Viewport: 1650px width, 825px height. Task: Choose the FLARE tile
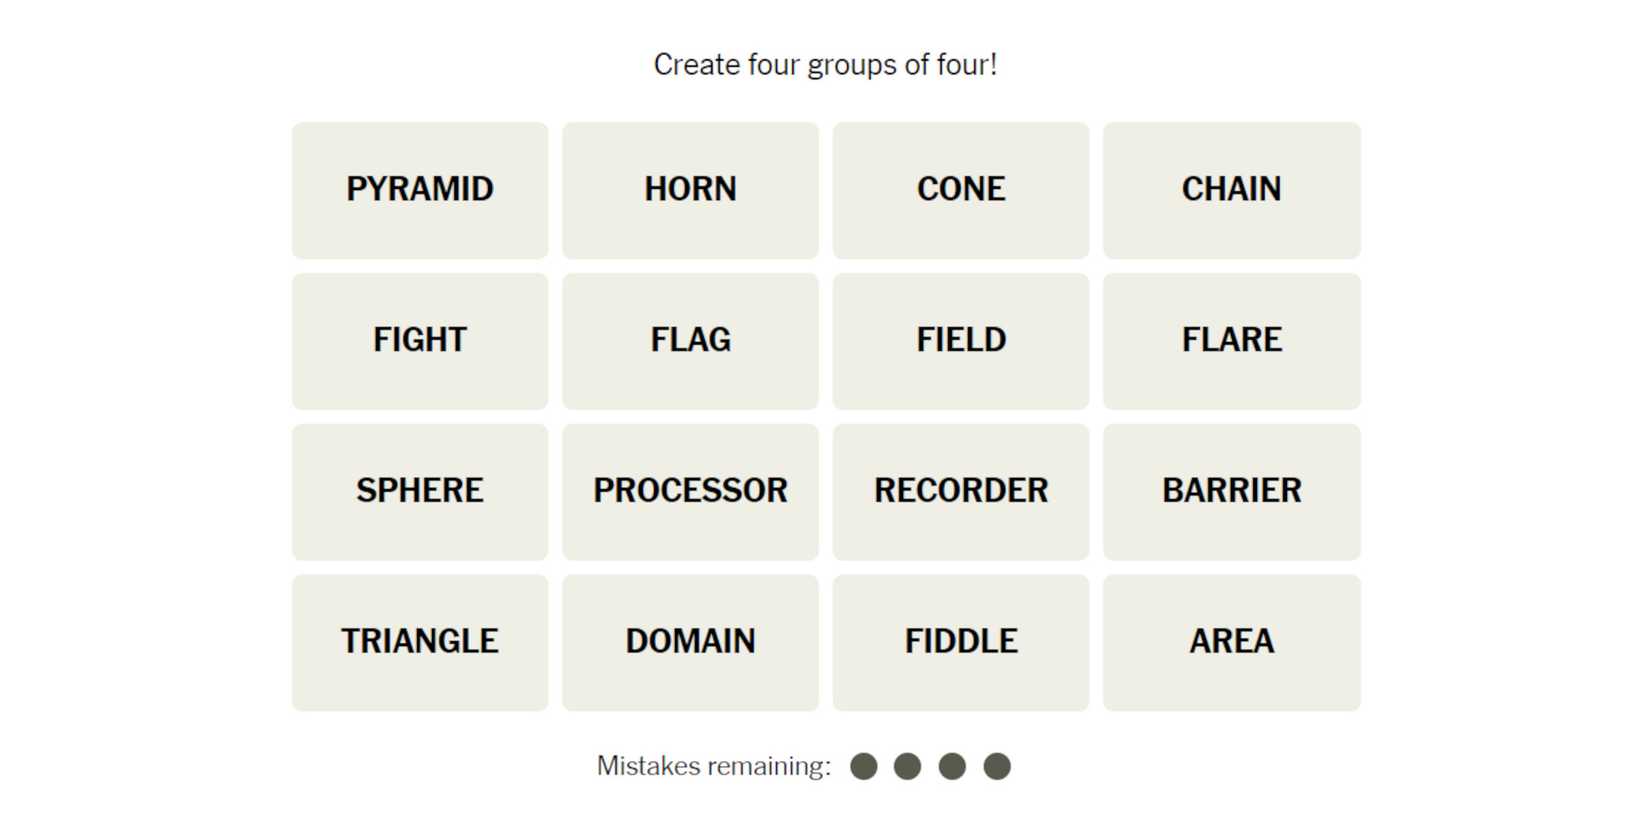pyautogui.click(x=1231, y=341)
